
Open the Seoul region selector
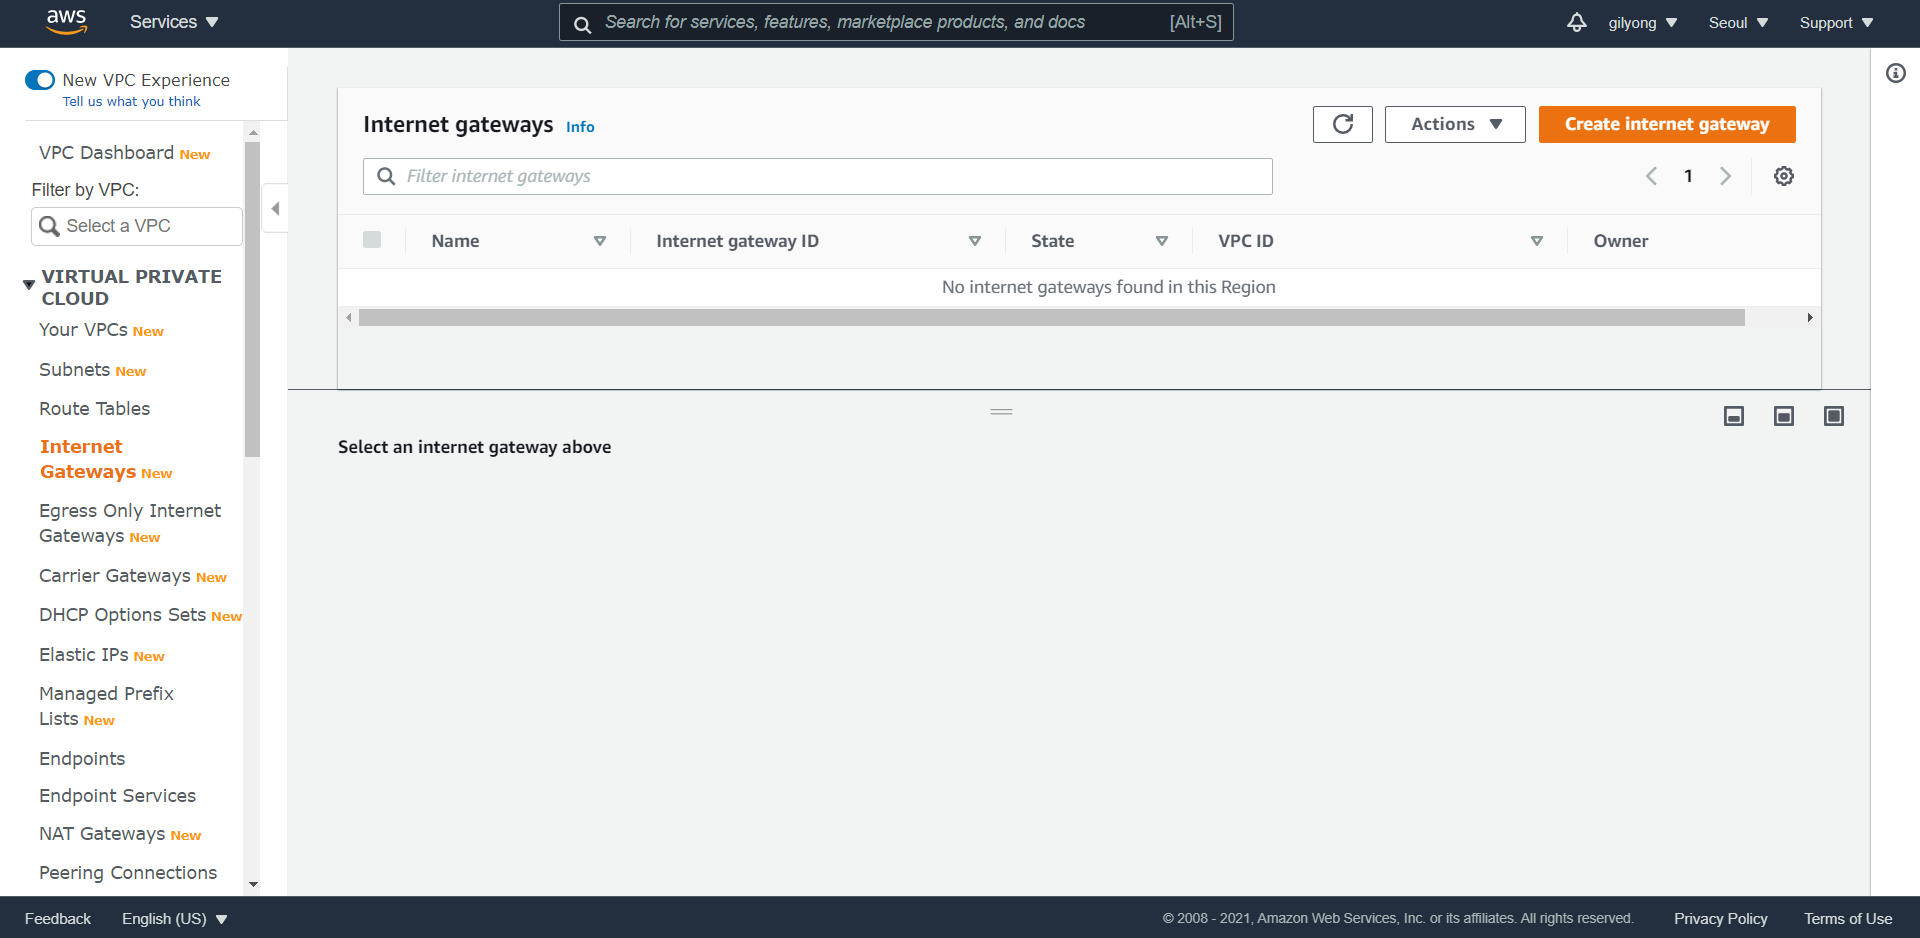1739,22
